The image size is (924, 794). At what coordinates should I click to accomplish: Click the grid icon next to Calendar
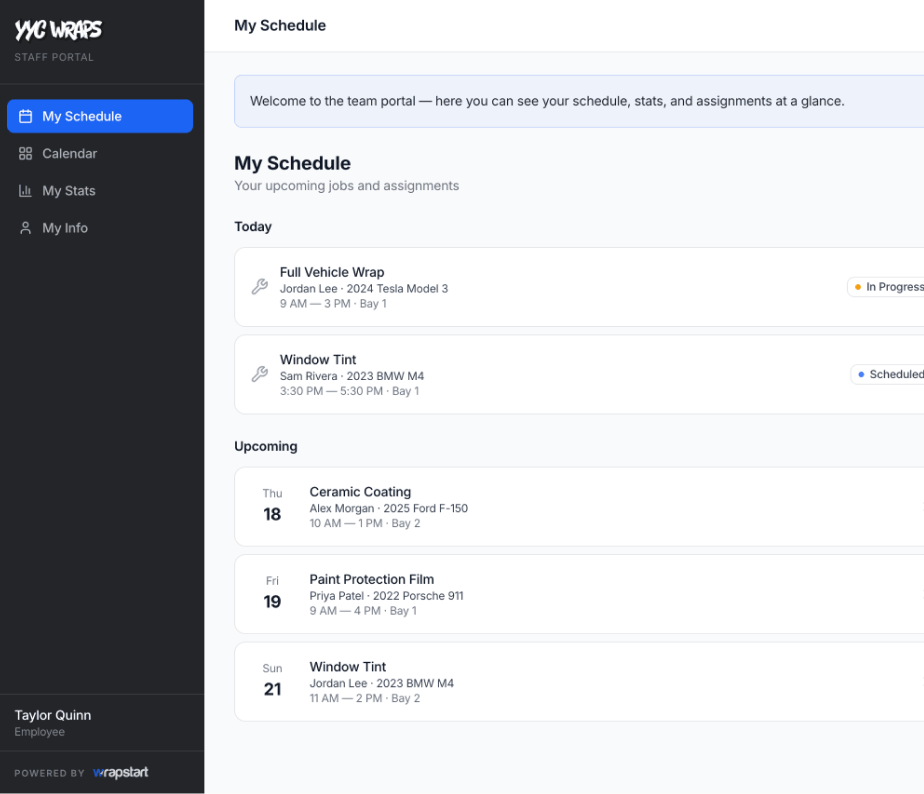(25, 153)
